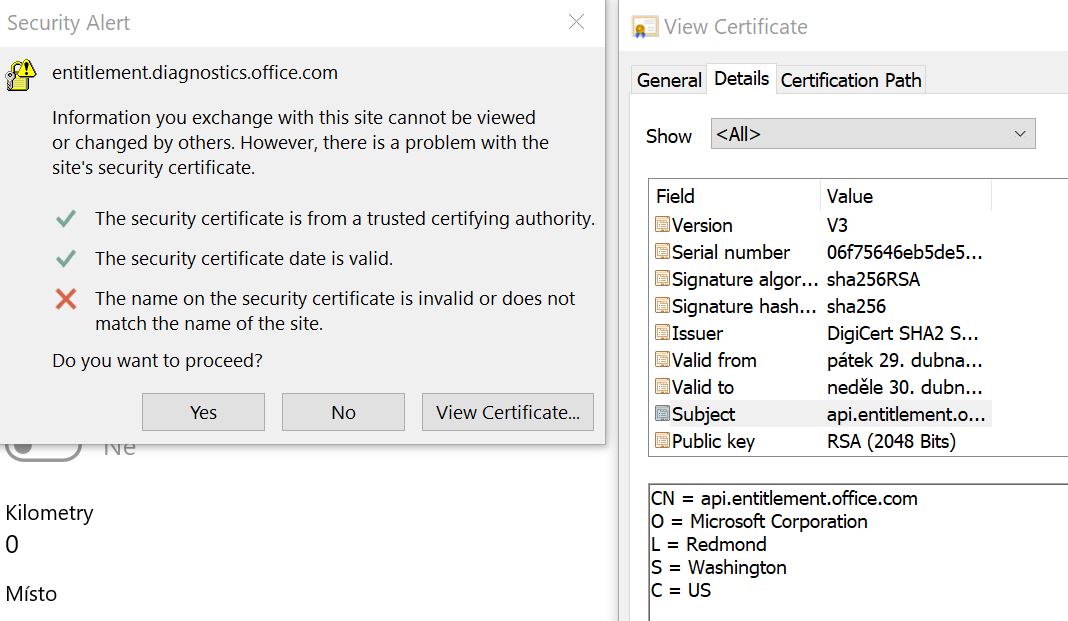The height and width of the screenshot is (621, 1068).
Task: Click the Kilometry value 0 field
Action: tap(12, 545)
